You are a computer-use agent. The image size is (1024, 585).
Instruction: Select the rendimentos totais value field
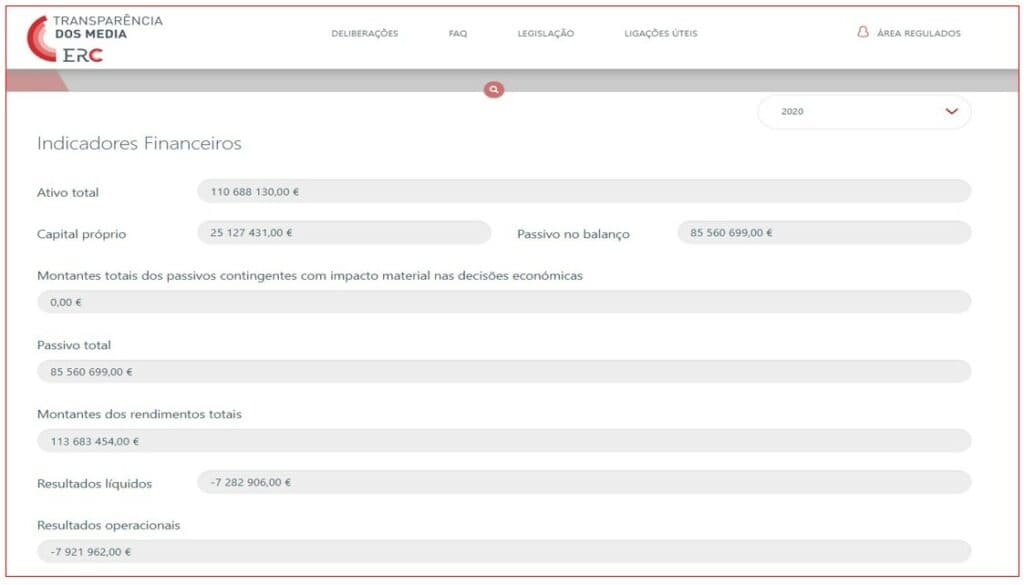504,441
